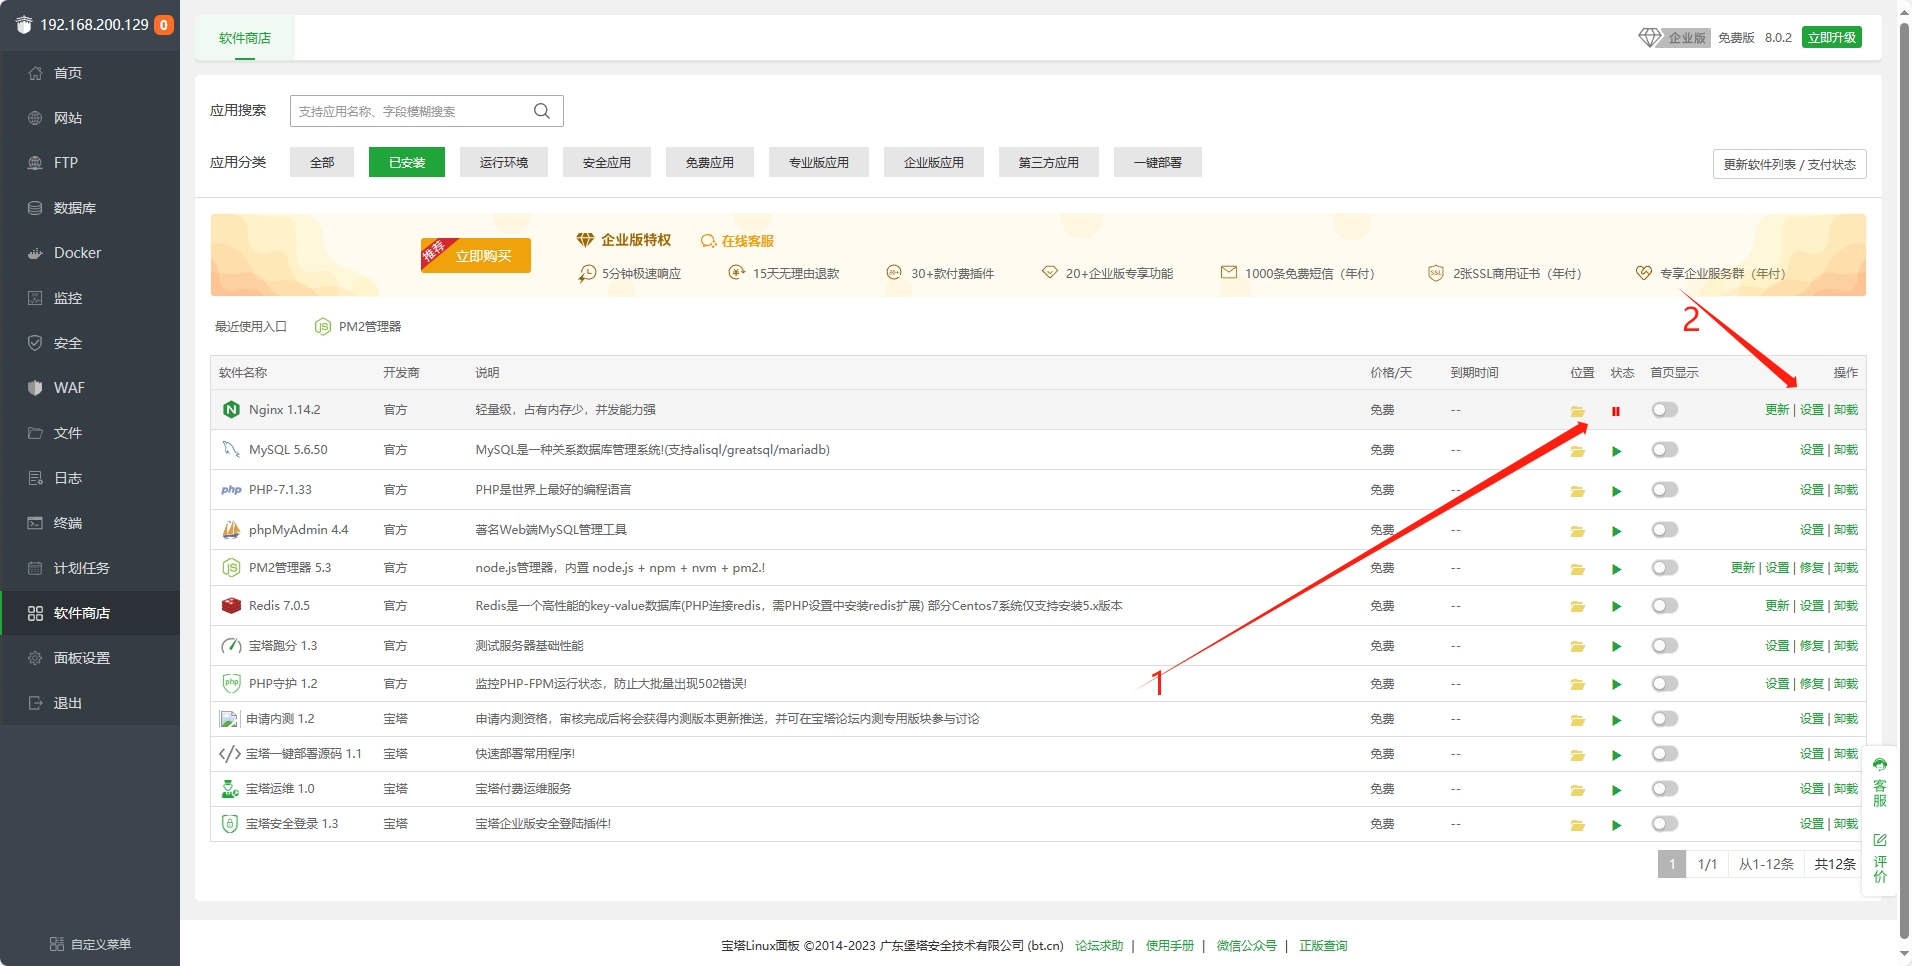Screen dimensions: 1912x966
Task: Open 首页 in the sidebar
Action: click(90, 73)
